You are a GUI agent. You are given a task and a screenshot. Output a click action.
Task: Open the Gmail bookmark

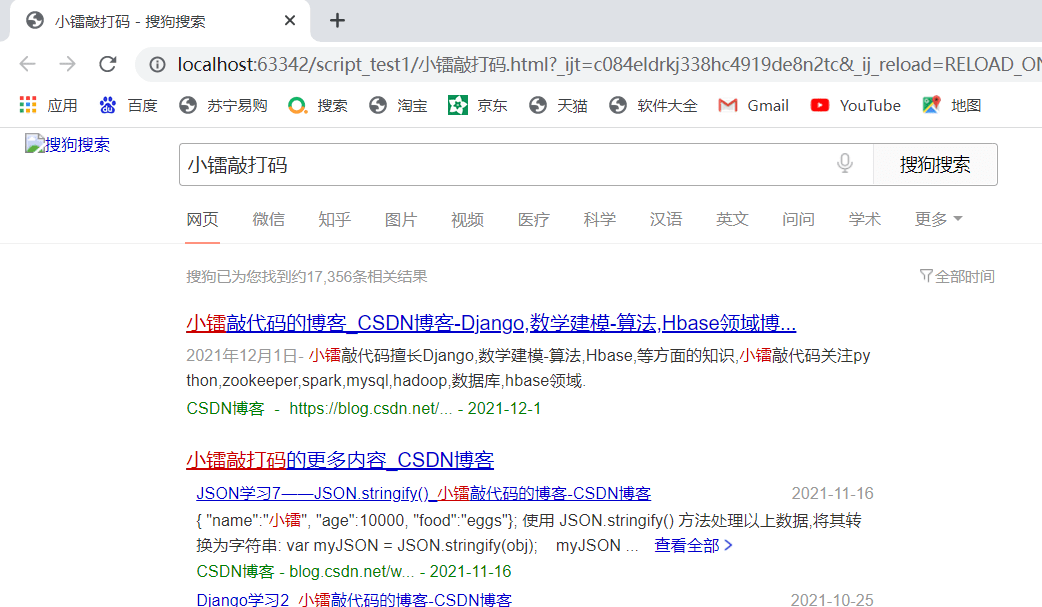coord(754,105)
